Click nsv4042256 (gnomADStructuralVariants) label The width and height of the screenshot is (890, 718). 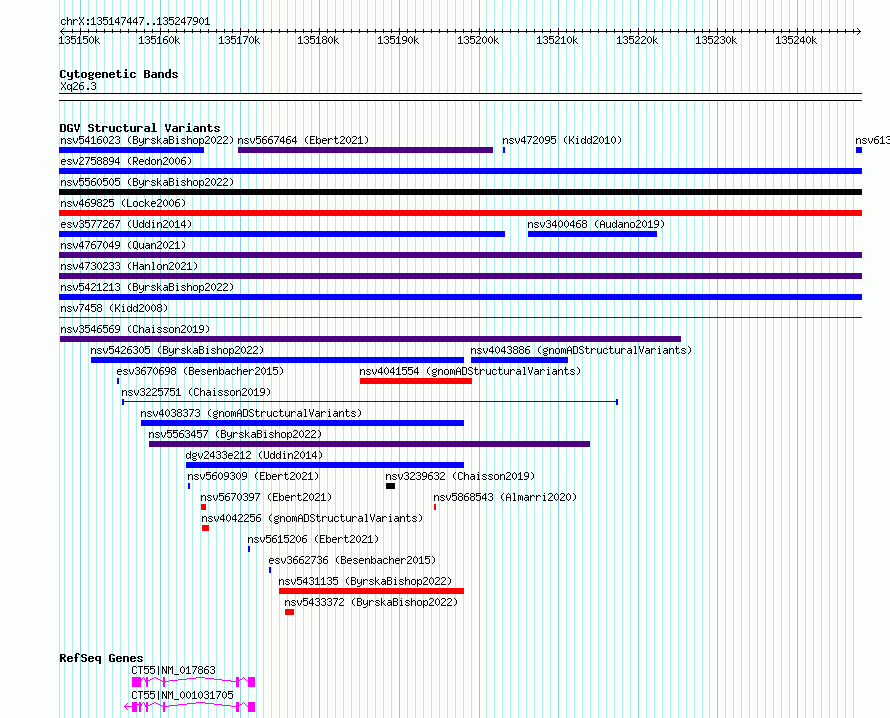point(312,518)
